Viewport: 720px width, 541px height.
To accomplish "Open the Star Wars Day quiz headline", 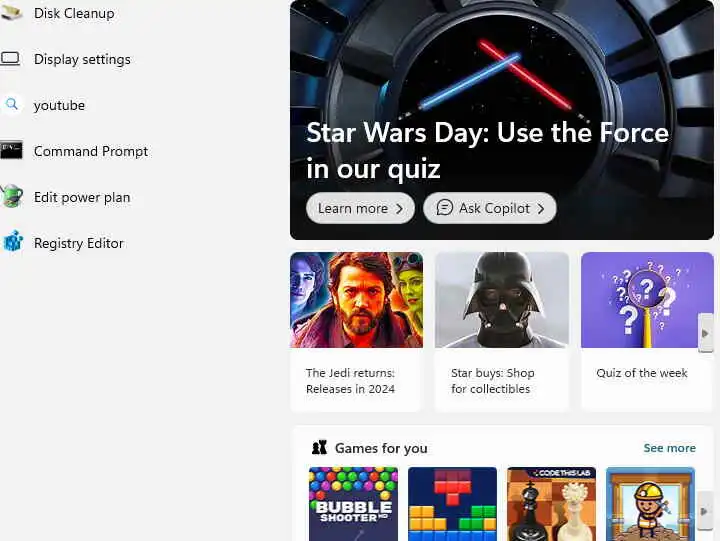I will [487, 151].
